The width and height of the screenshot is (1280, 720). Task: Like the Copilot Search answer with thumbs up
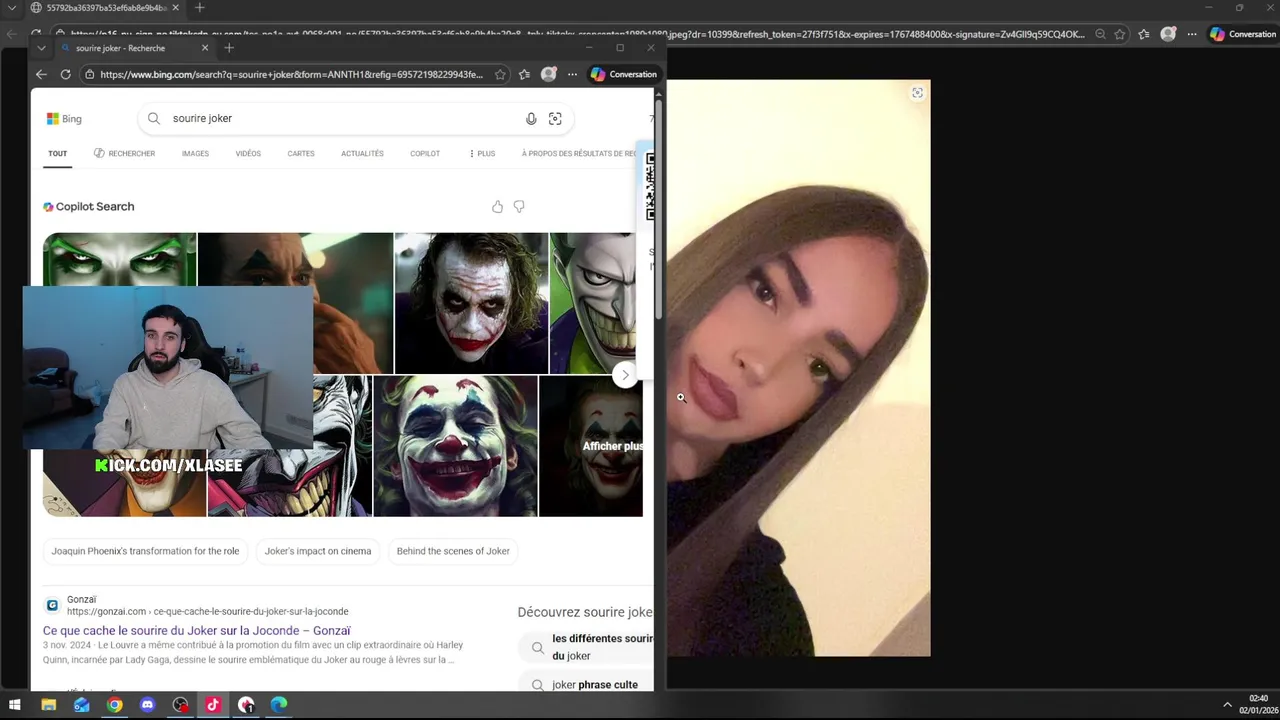[497, 207]
